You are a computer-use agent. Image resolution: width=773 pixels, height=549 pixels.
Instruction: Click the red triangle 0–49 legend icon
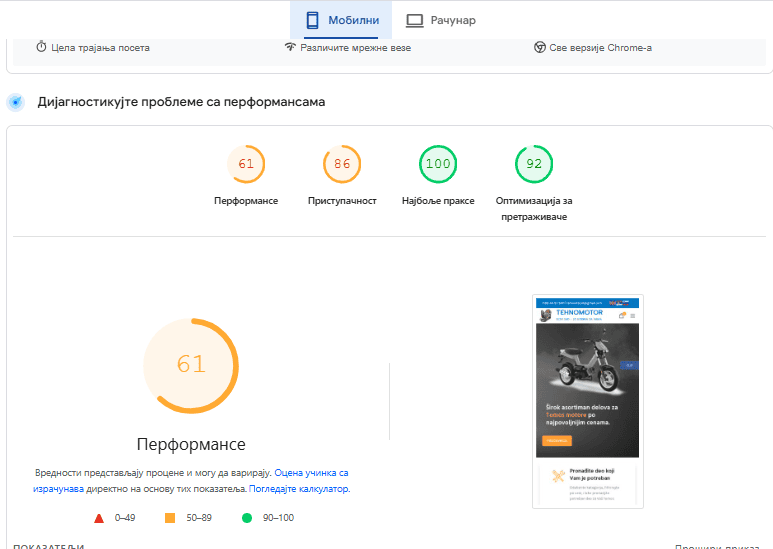pos(99,518)
